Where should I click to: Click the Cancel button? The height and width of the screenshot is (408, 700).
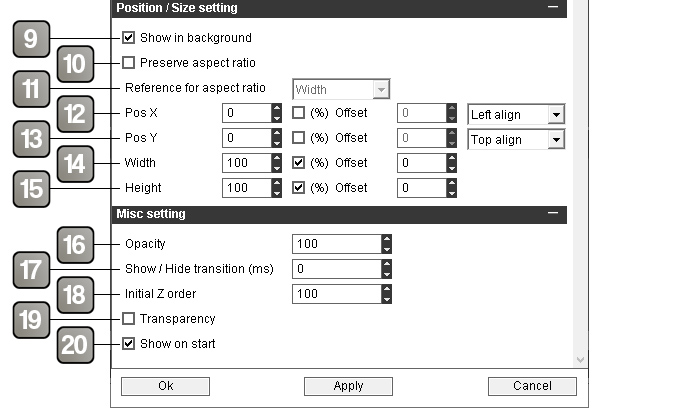click(x=532, y=386)
